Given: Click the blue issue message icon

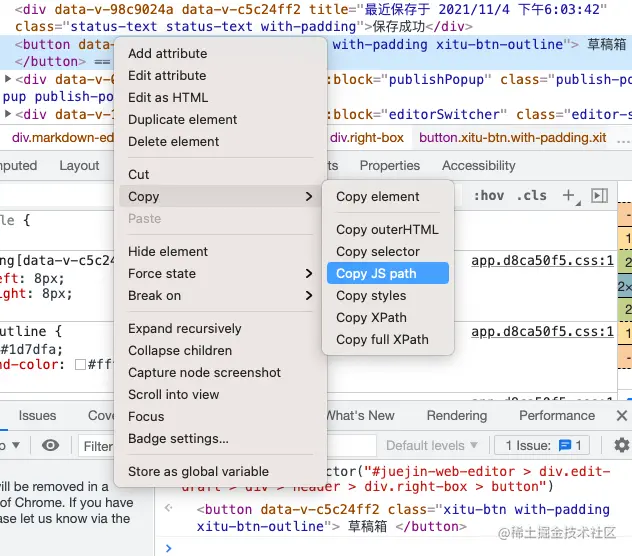Looking at the screenshot, I should (565, 446).
